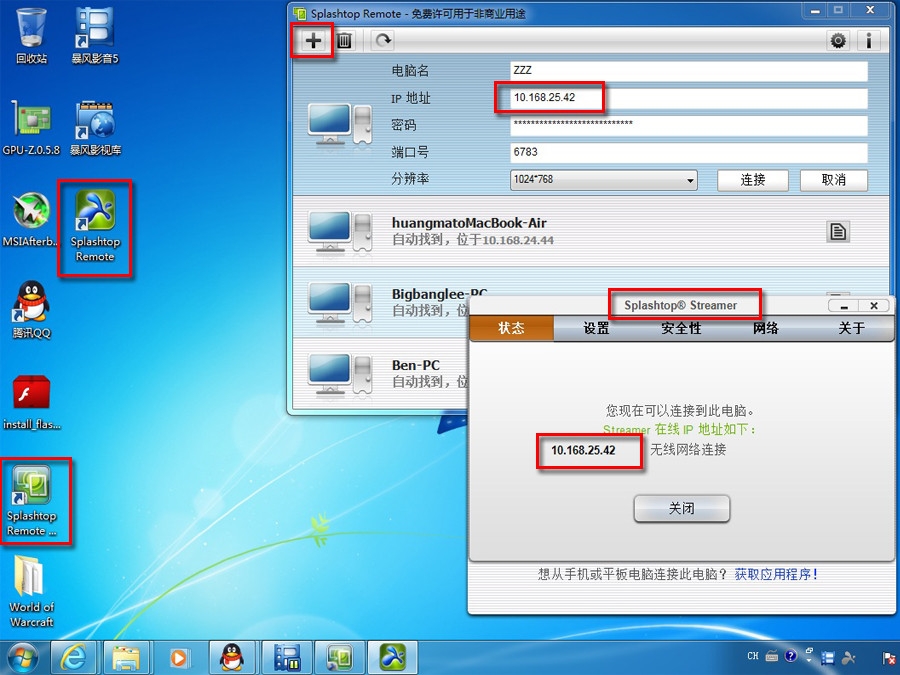Click 关闭 button in Streamer window
The image size is (900, 675).
coord(681,509)
